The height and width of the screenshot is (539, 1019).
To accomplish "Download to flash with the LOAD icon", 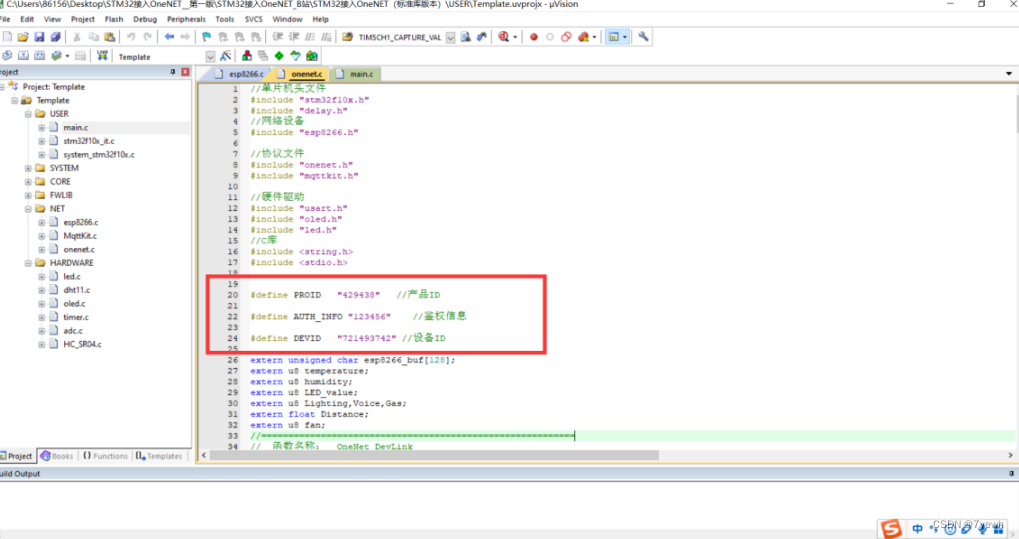I will 102,56.
